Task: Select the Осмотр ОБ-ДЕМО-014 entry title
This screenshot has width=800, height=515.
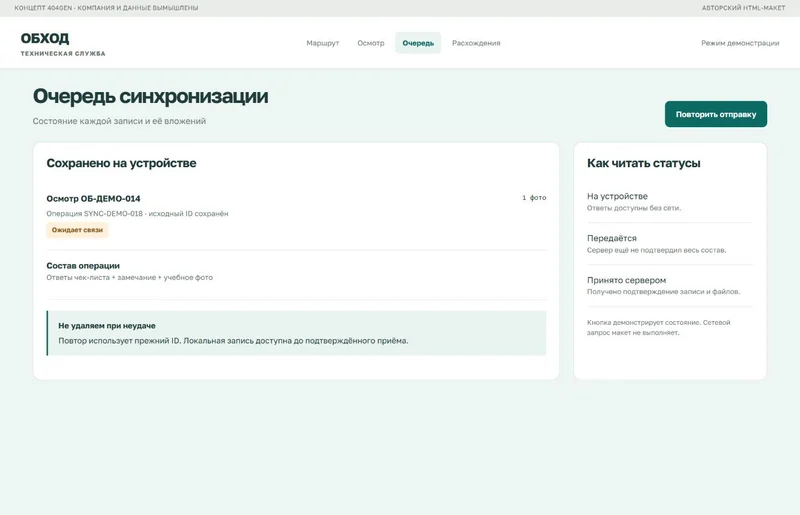Action: point(93,199)
